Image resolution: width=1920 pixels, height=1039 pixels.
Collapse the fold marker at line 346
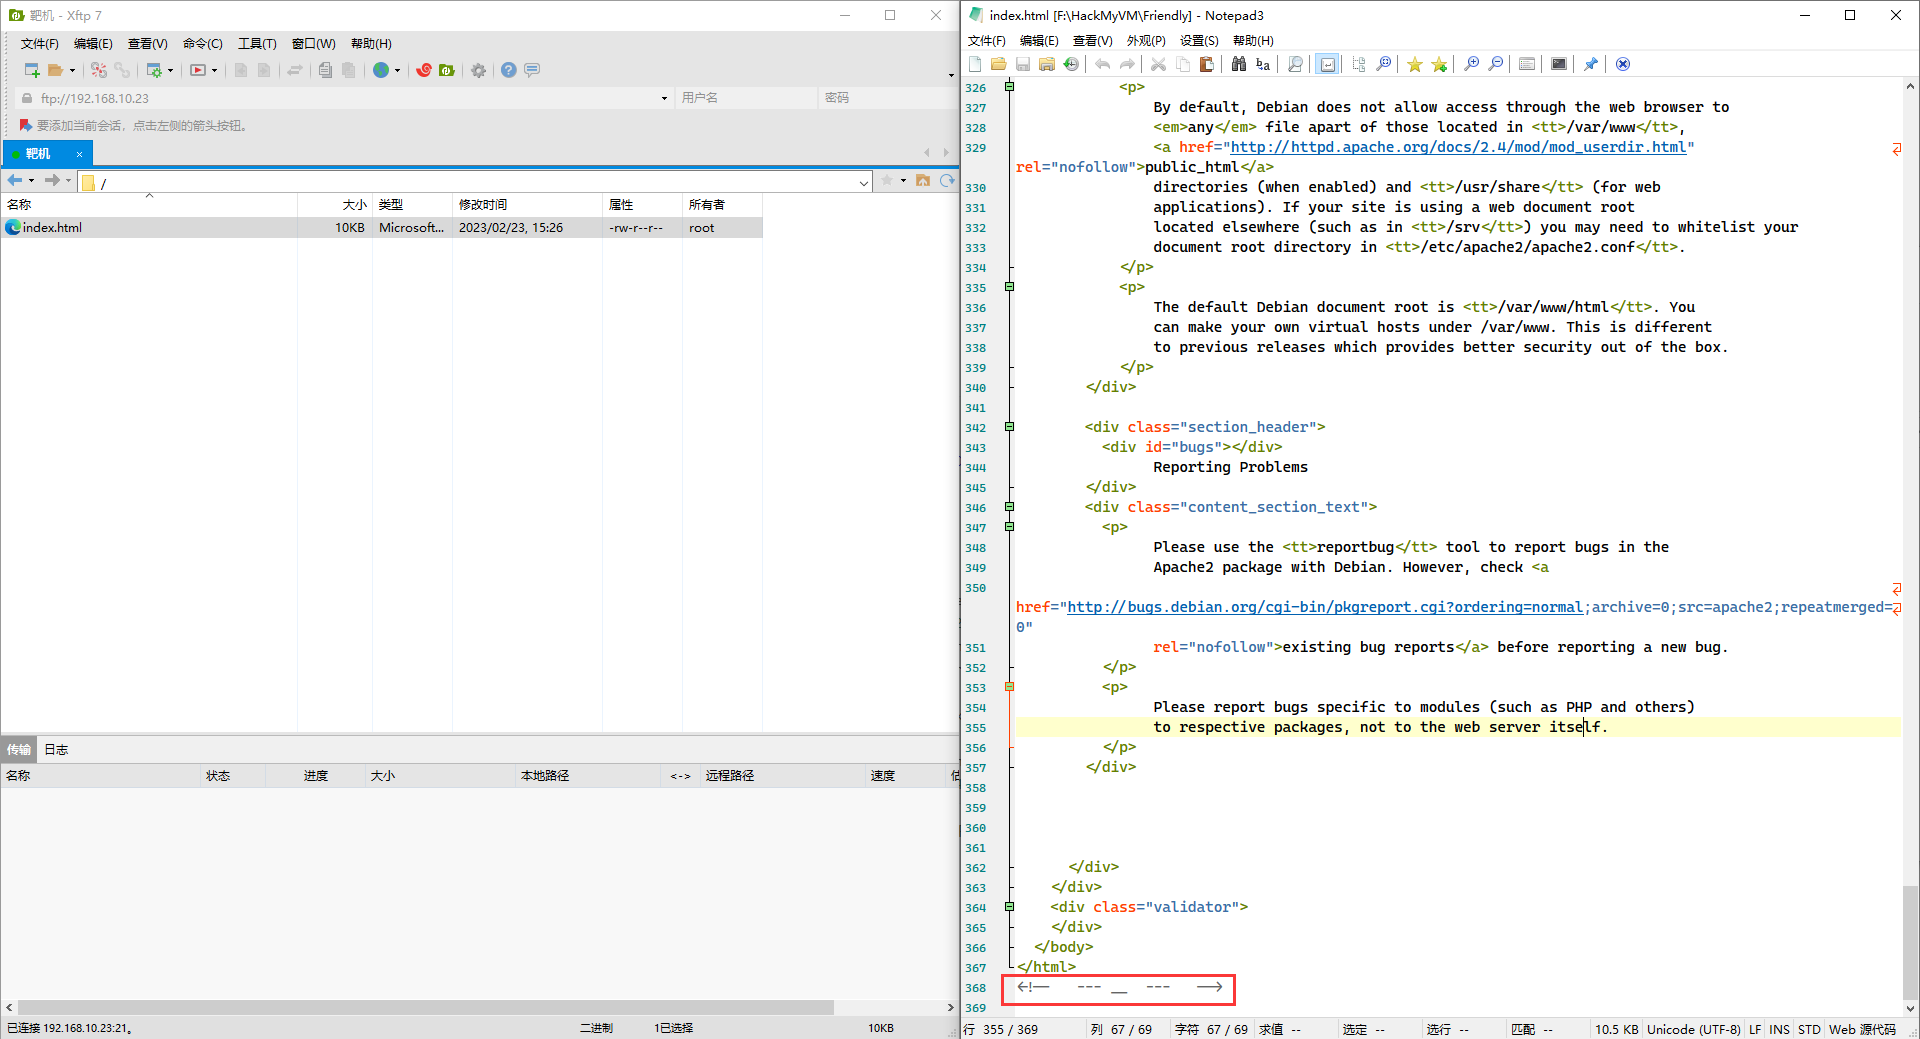pos(1009,507)
